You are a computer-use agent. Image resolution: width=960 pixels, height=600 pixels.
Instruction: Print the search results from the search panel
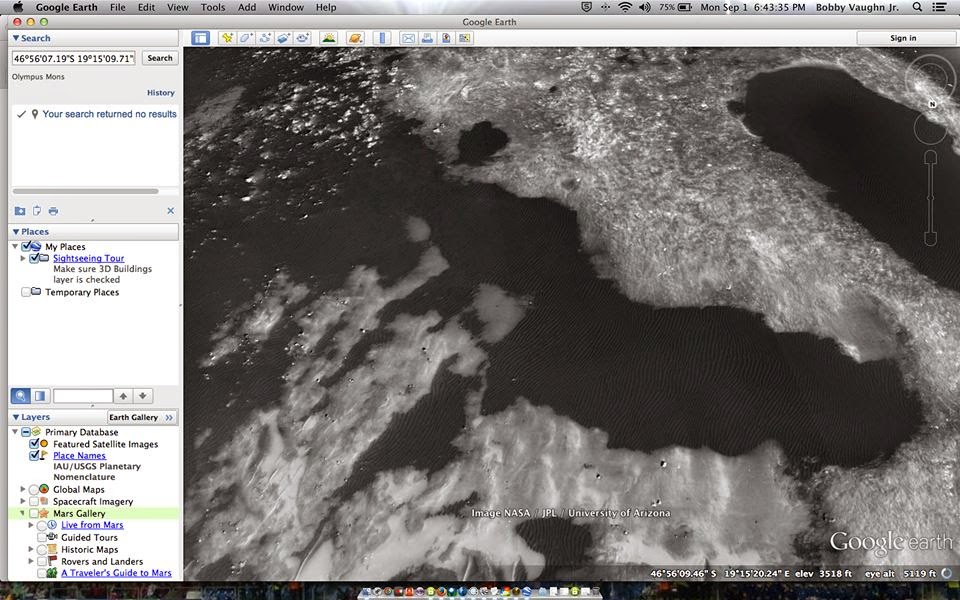tap(53, 211)
